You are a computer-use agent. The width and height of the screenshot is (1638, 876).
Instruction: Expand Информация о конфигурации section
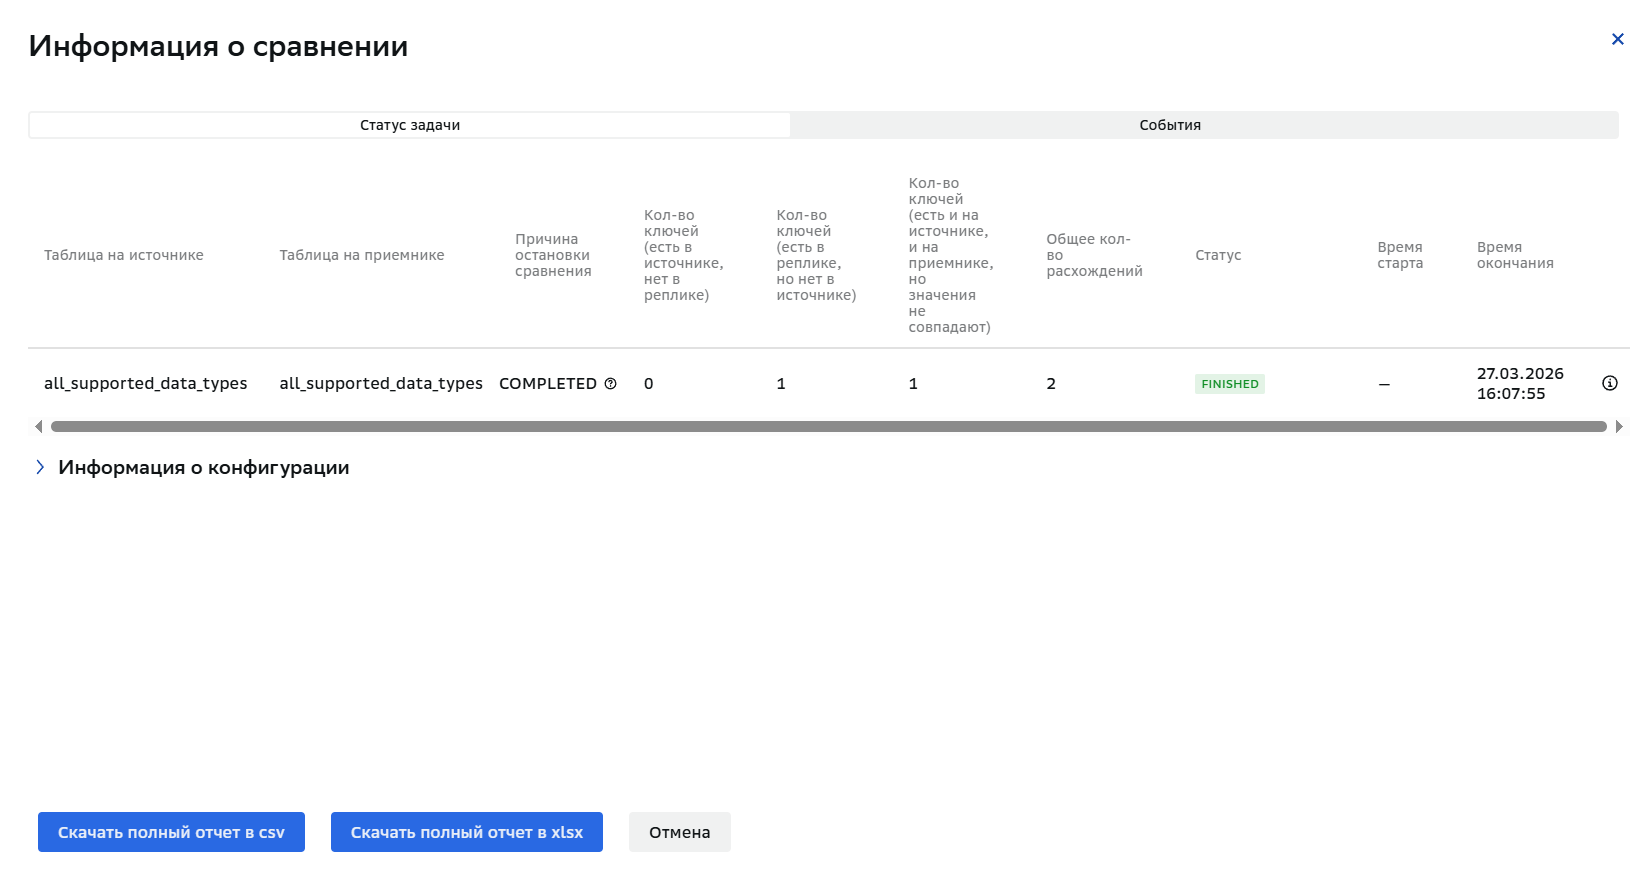40,467
